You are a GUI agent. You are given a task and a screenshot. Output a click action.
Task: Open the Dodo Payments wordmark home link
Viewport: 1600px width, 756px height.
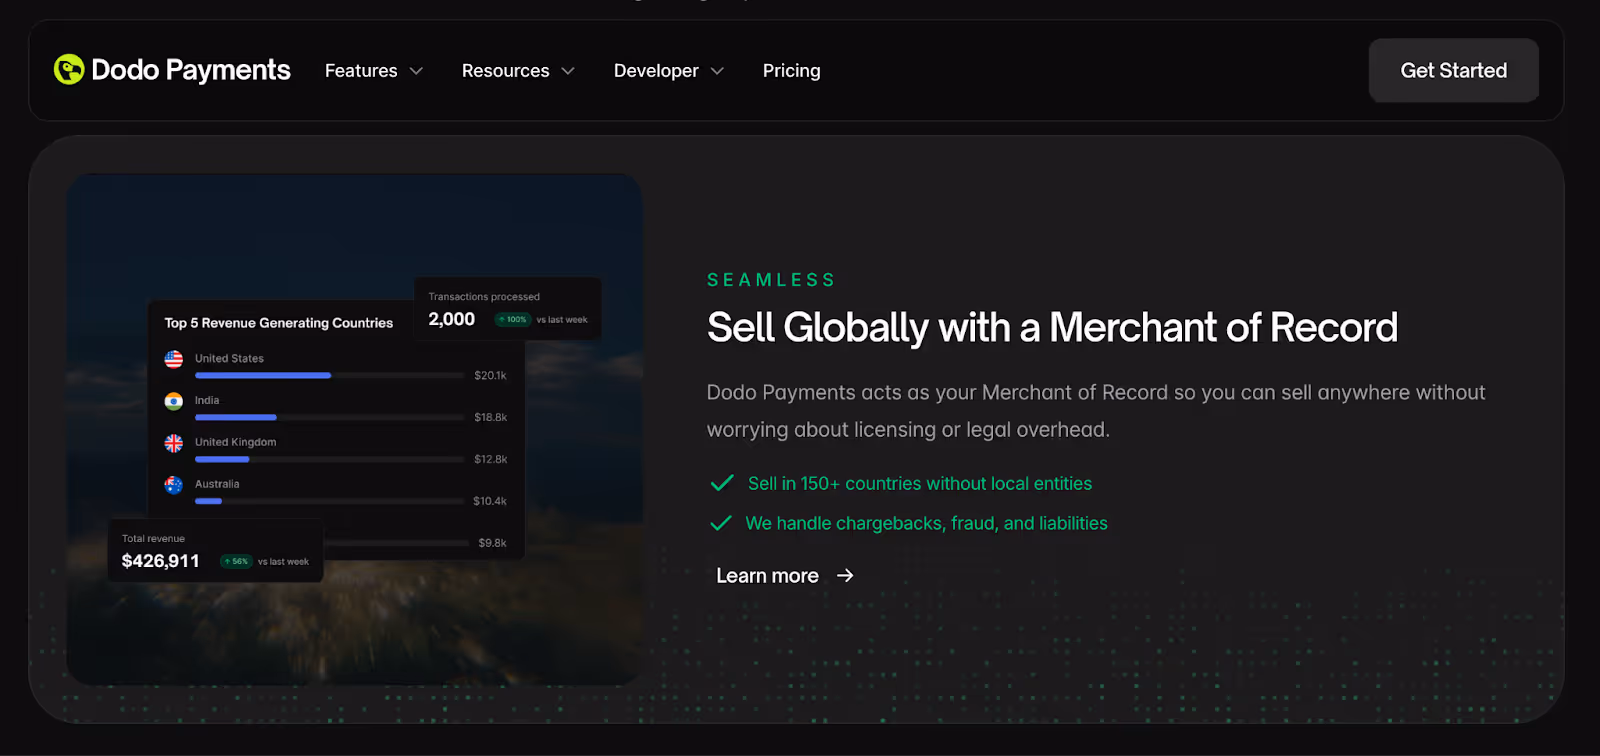click(191, 70)
